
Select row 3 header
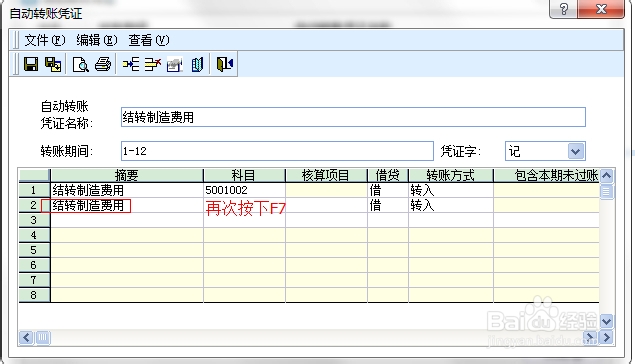34,220
